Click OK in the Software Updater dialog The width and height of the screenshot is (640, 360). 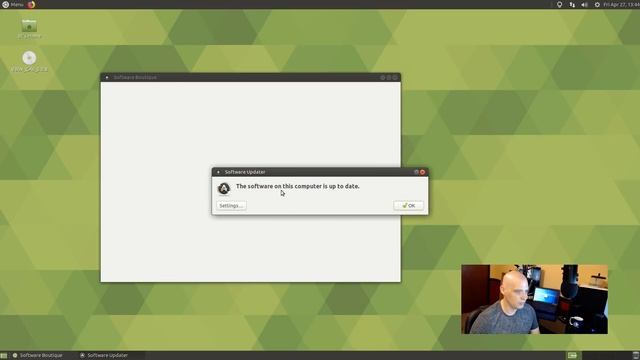tap(408, 206)
